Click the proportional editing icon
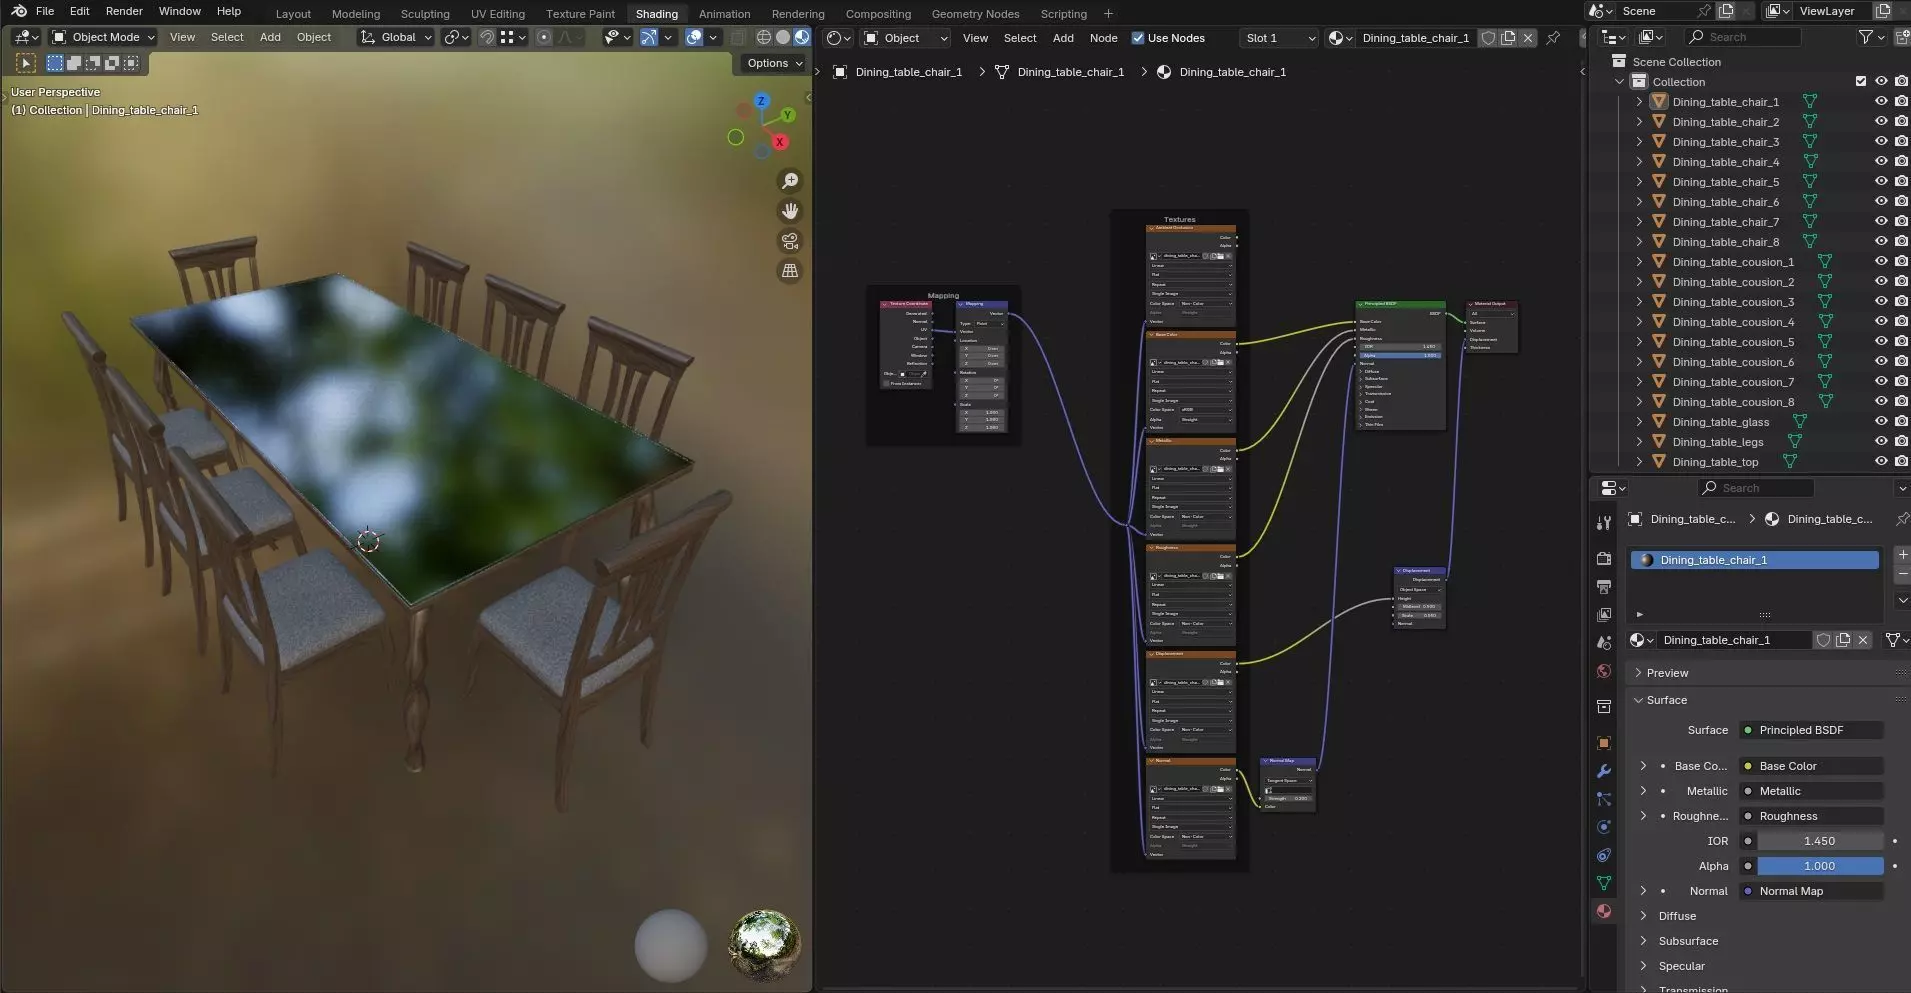Image resolution: width=1911 pixels, height=993 pixels. [x=544, y=38]
